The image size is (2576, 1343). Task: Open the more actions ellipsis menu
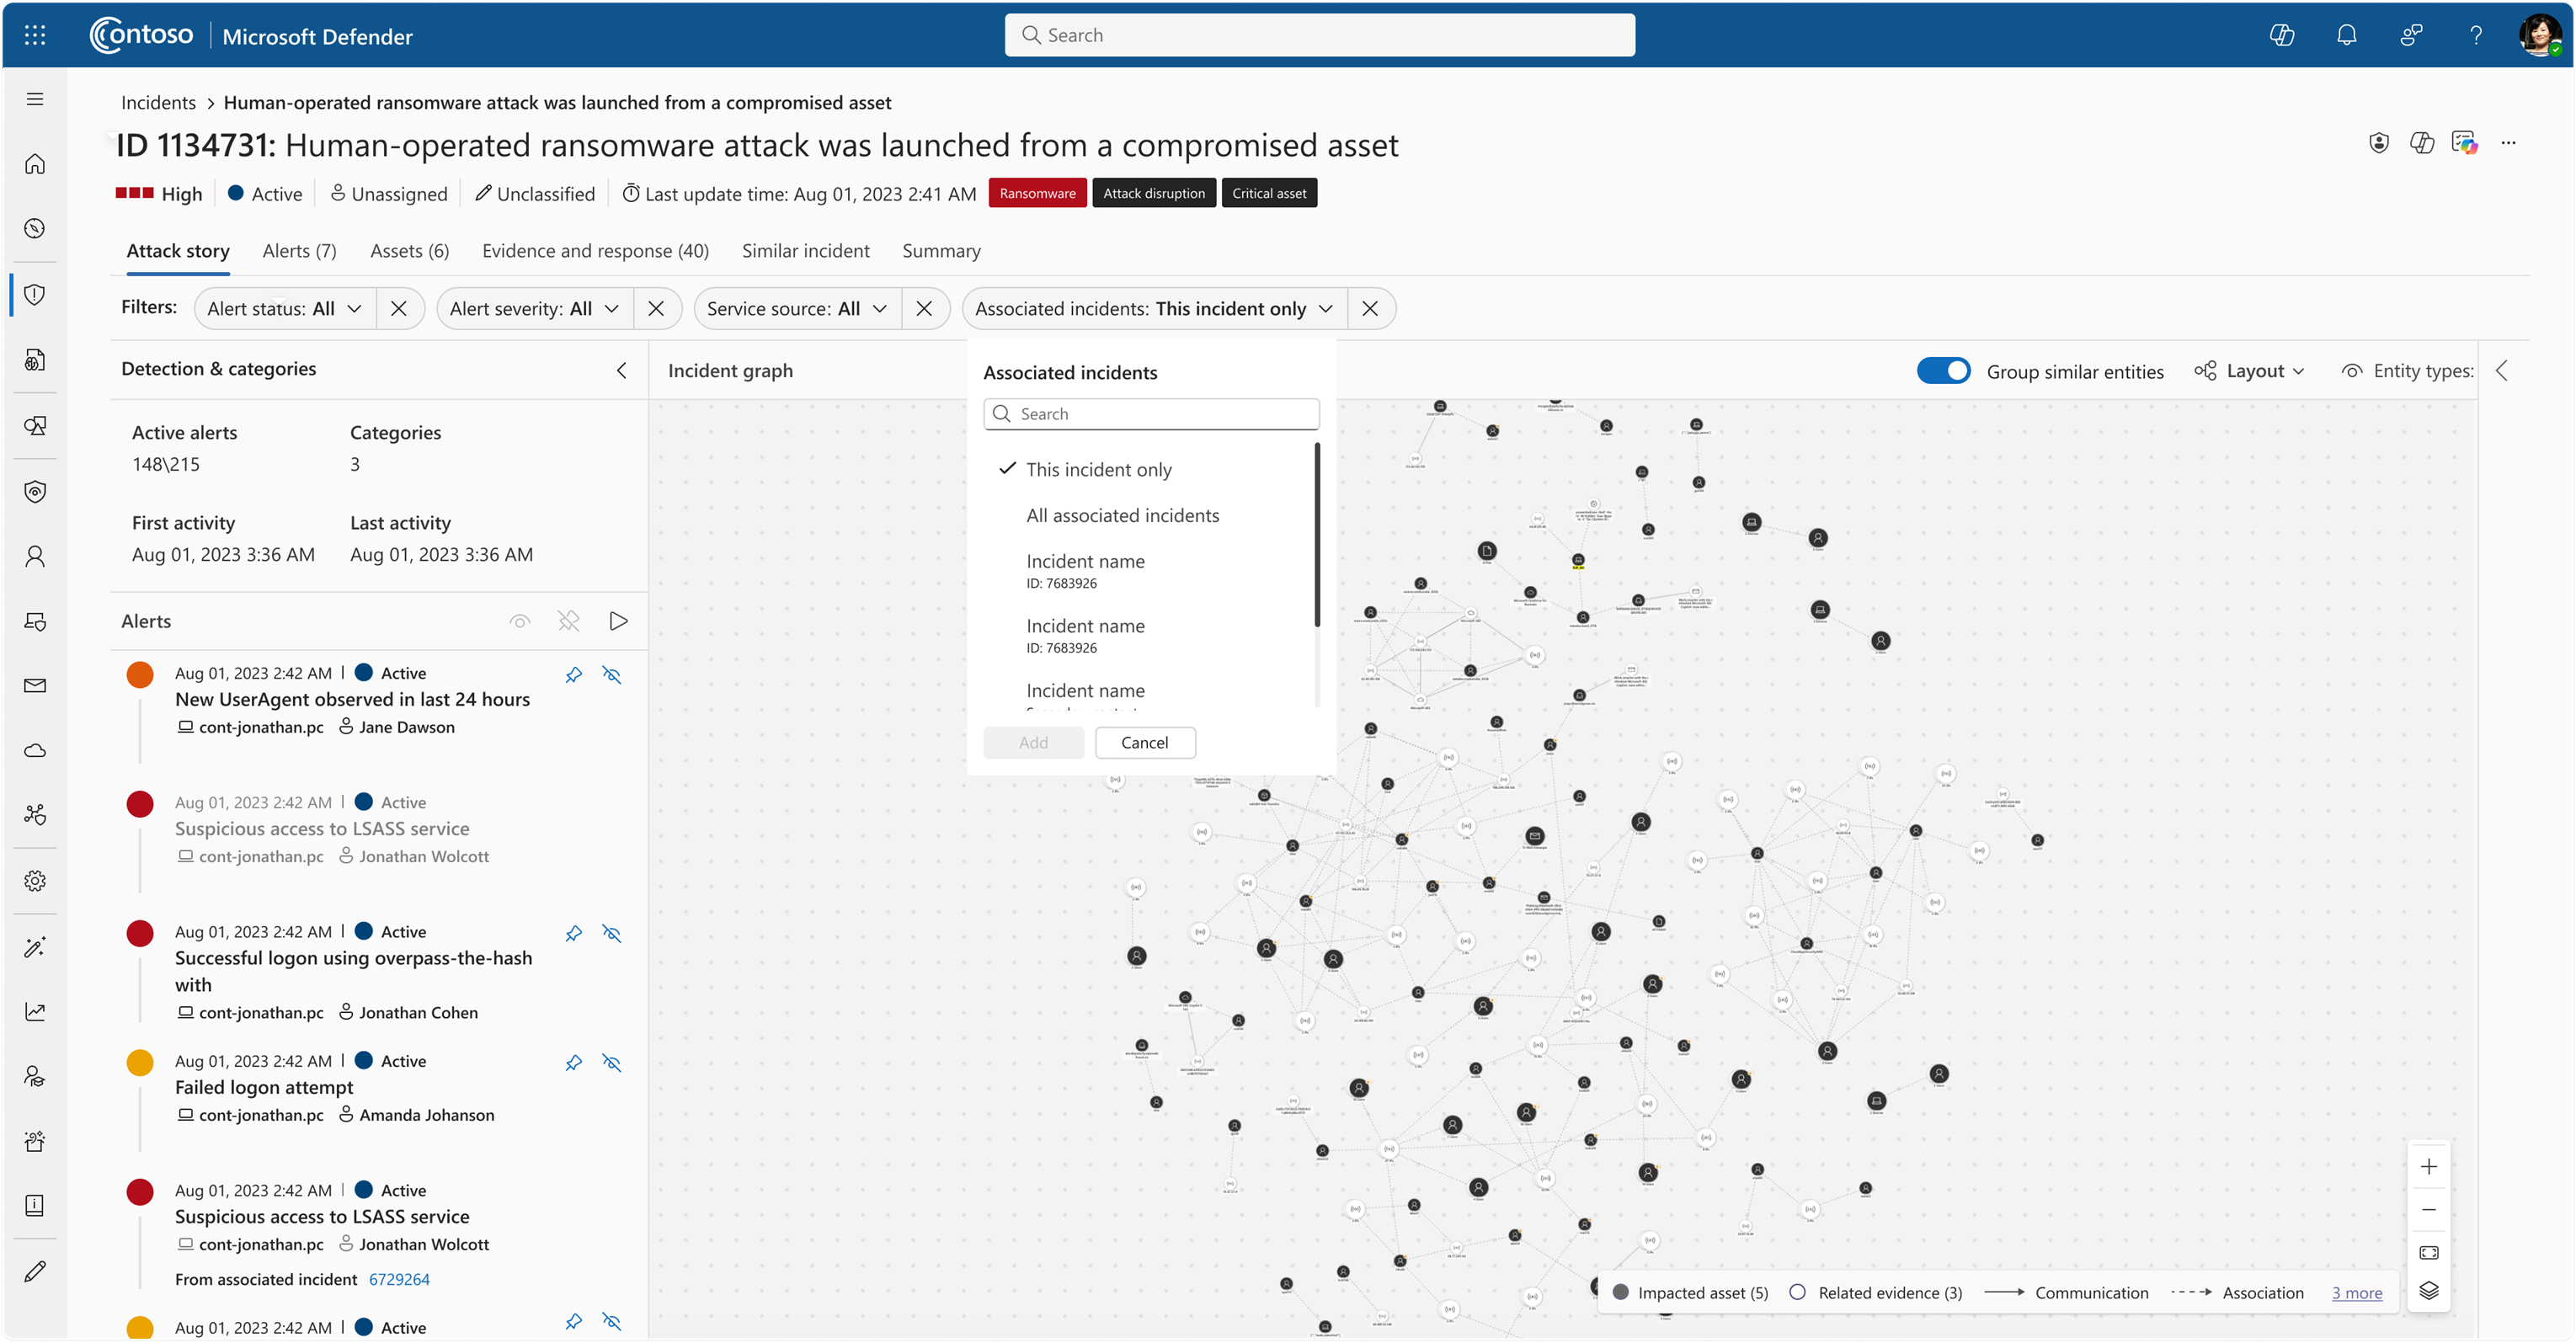[x=2508, y=143]
